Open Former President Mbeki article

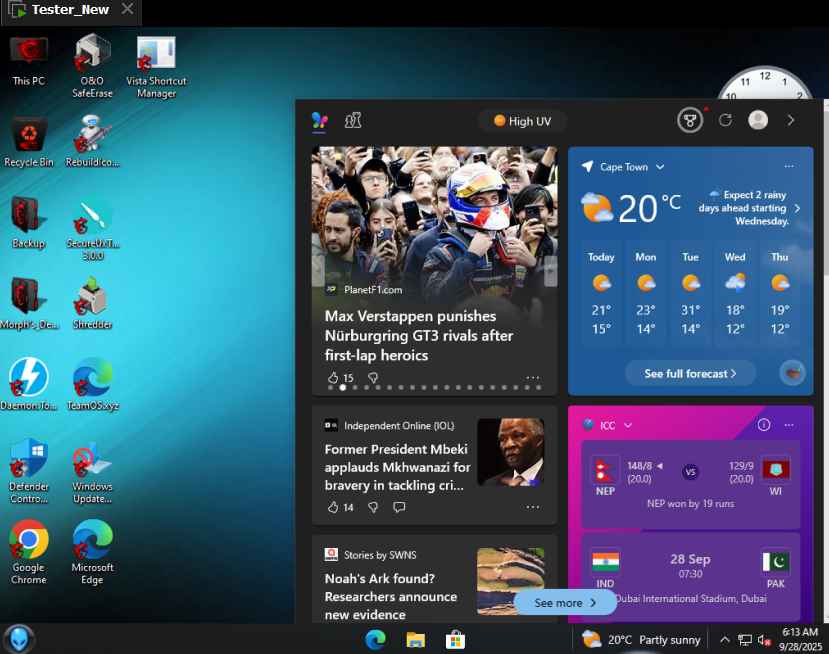tap(397, 467)
